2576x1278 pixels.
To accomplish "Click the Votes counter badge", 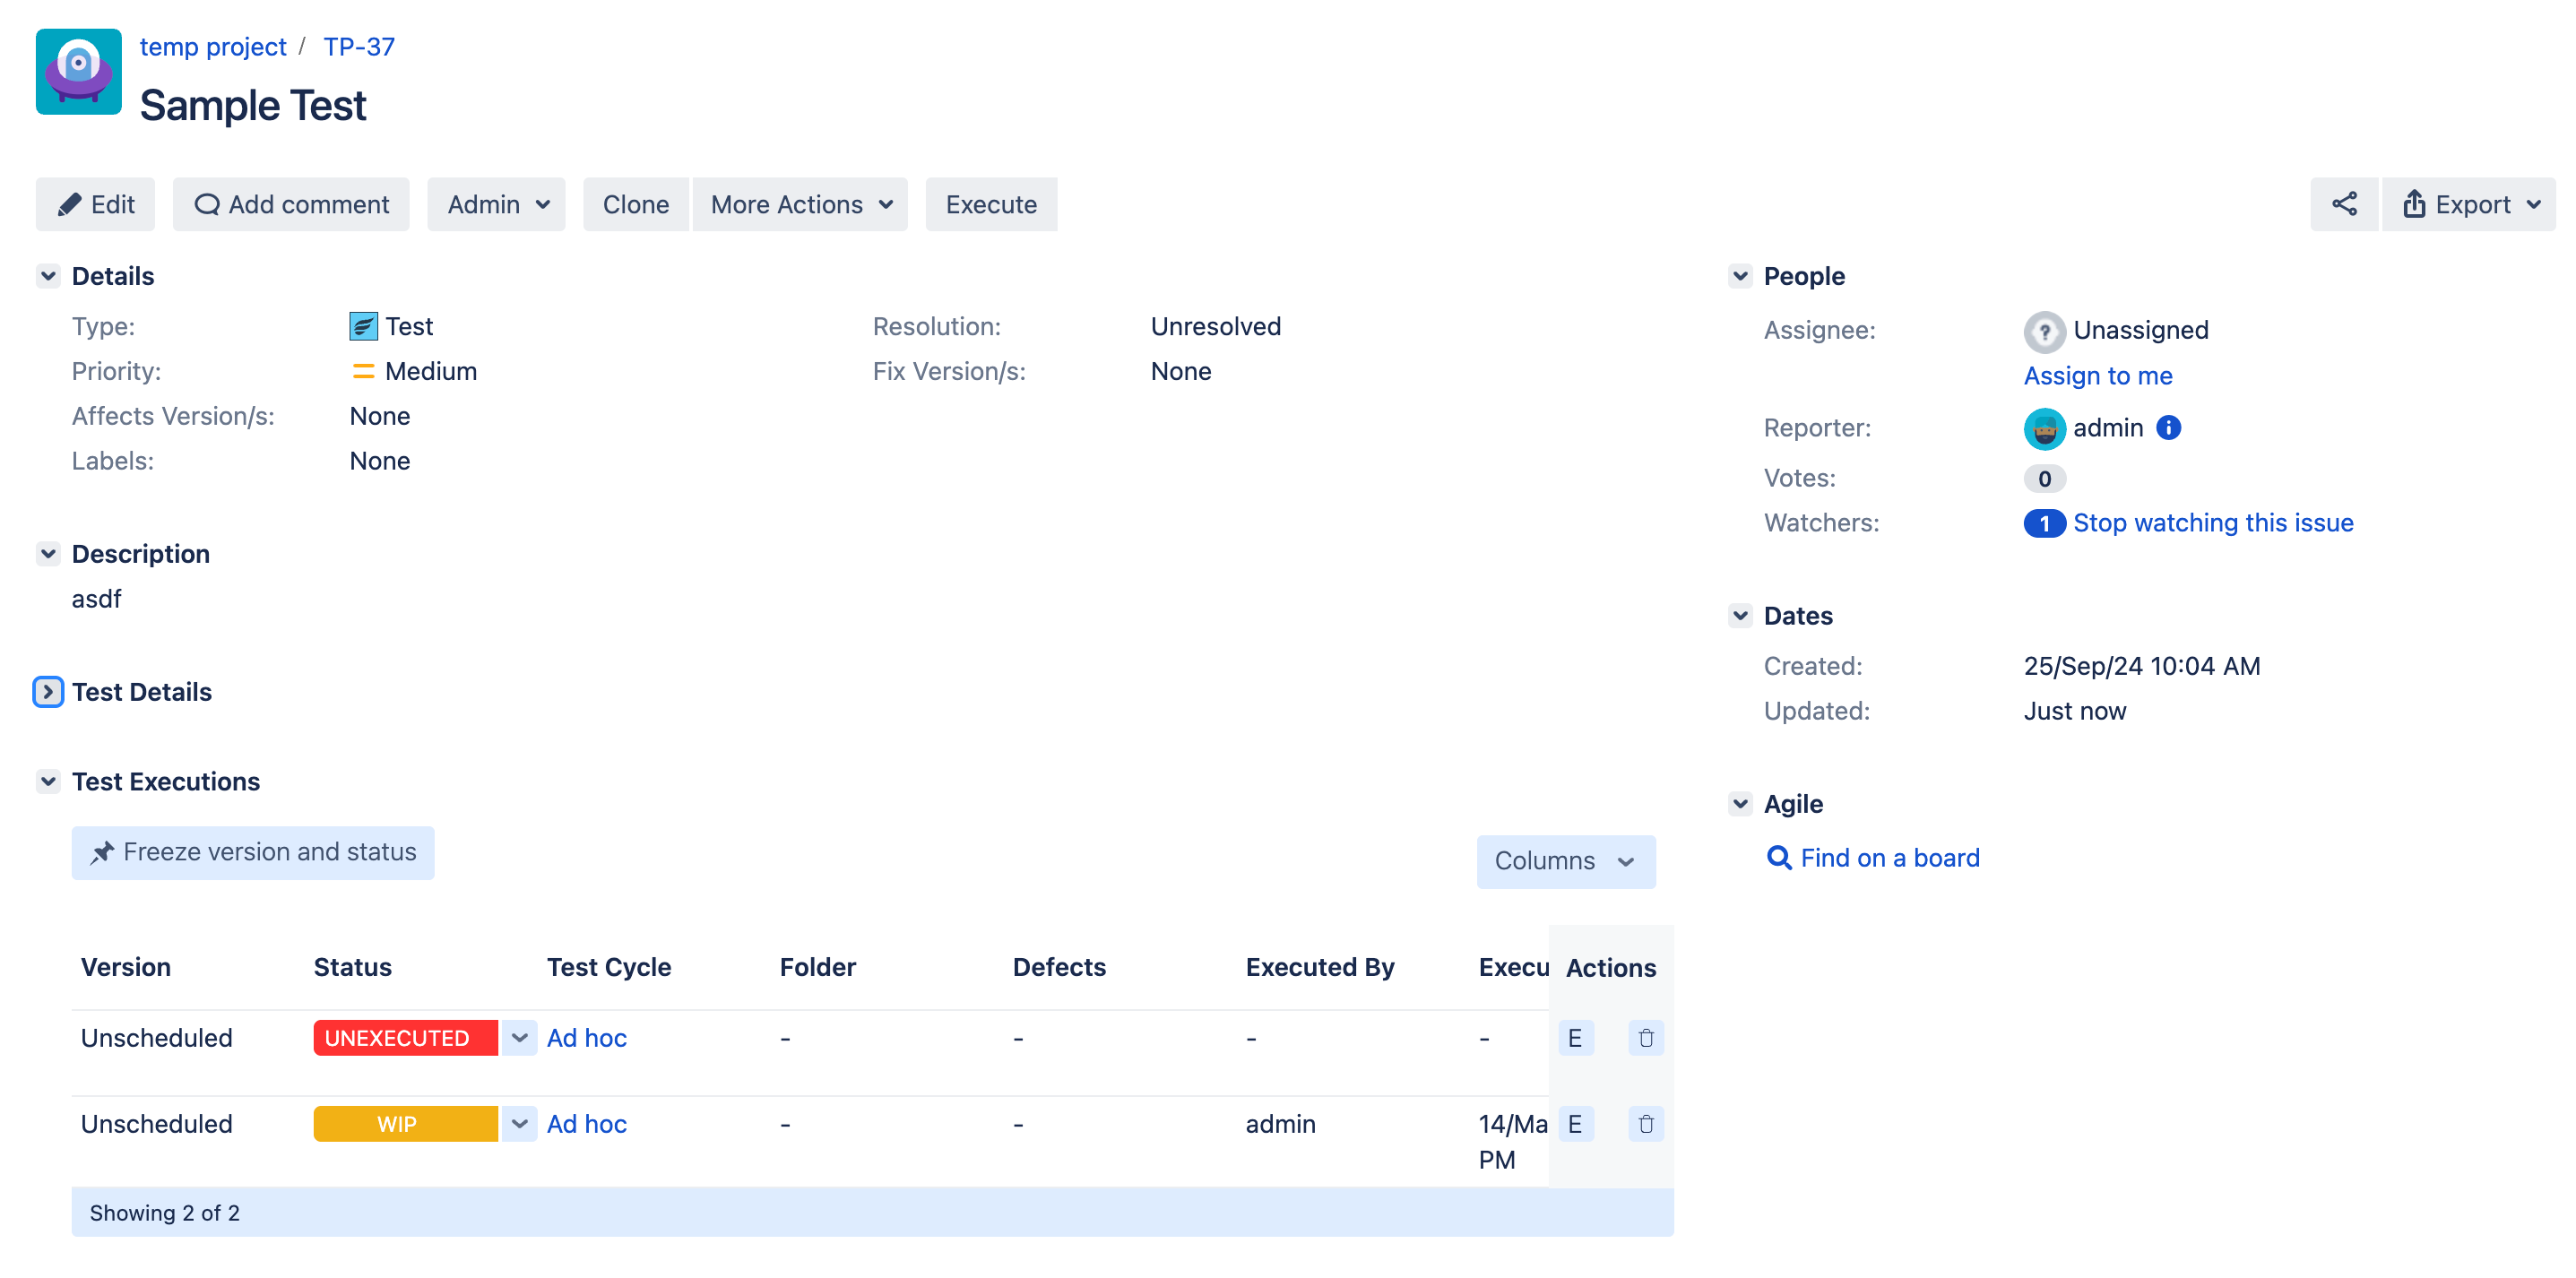I will click(x=2044, y=478).
